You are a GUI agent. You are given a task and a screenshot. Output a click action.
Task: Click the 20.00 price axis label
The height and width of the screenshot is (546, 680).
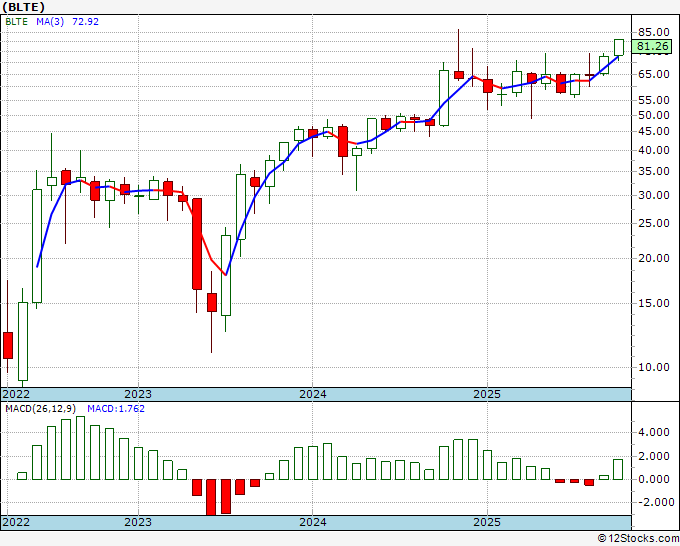coord(654,258)
